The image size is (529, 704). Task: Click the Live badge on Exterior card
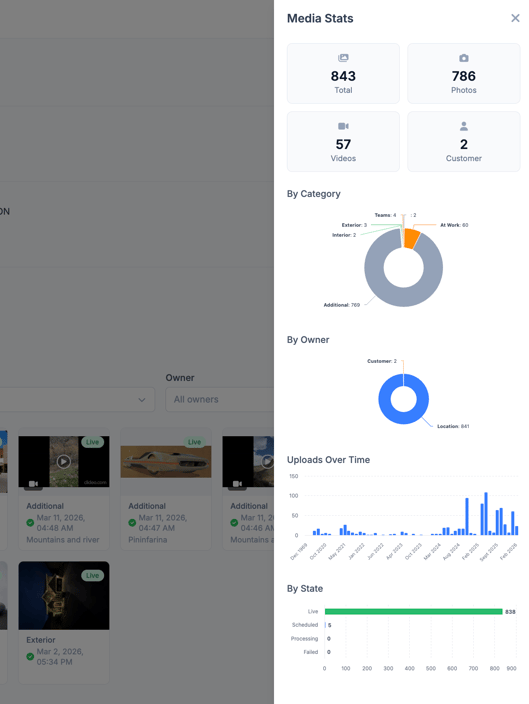coord(93,576)
